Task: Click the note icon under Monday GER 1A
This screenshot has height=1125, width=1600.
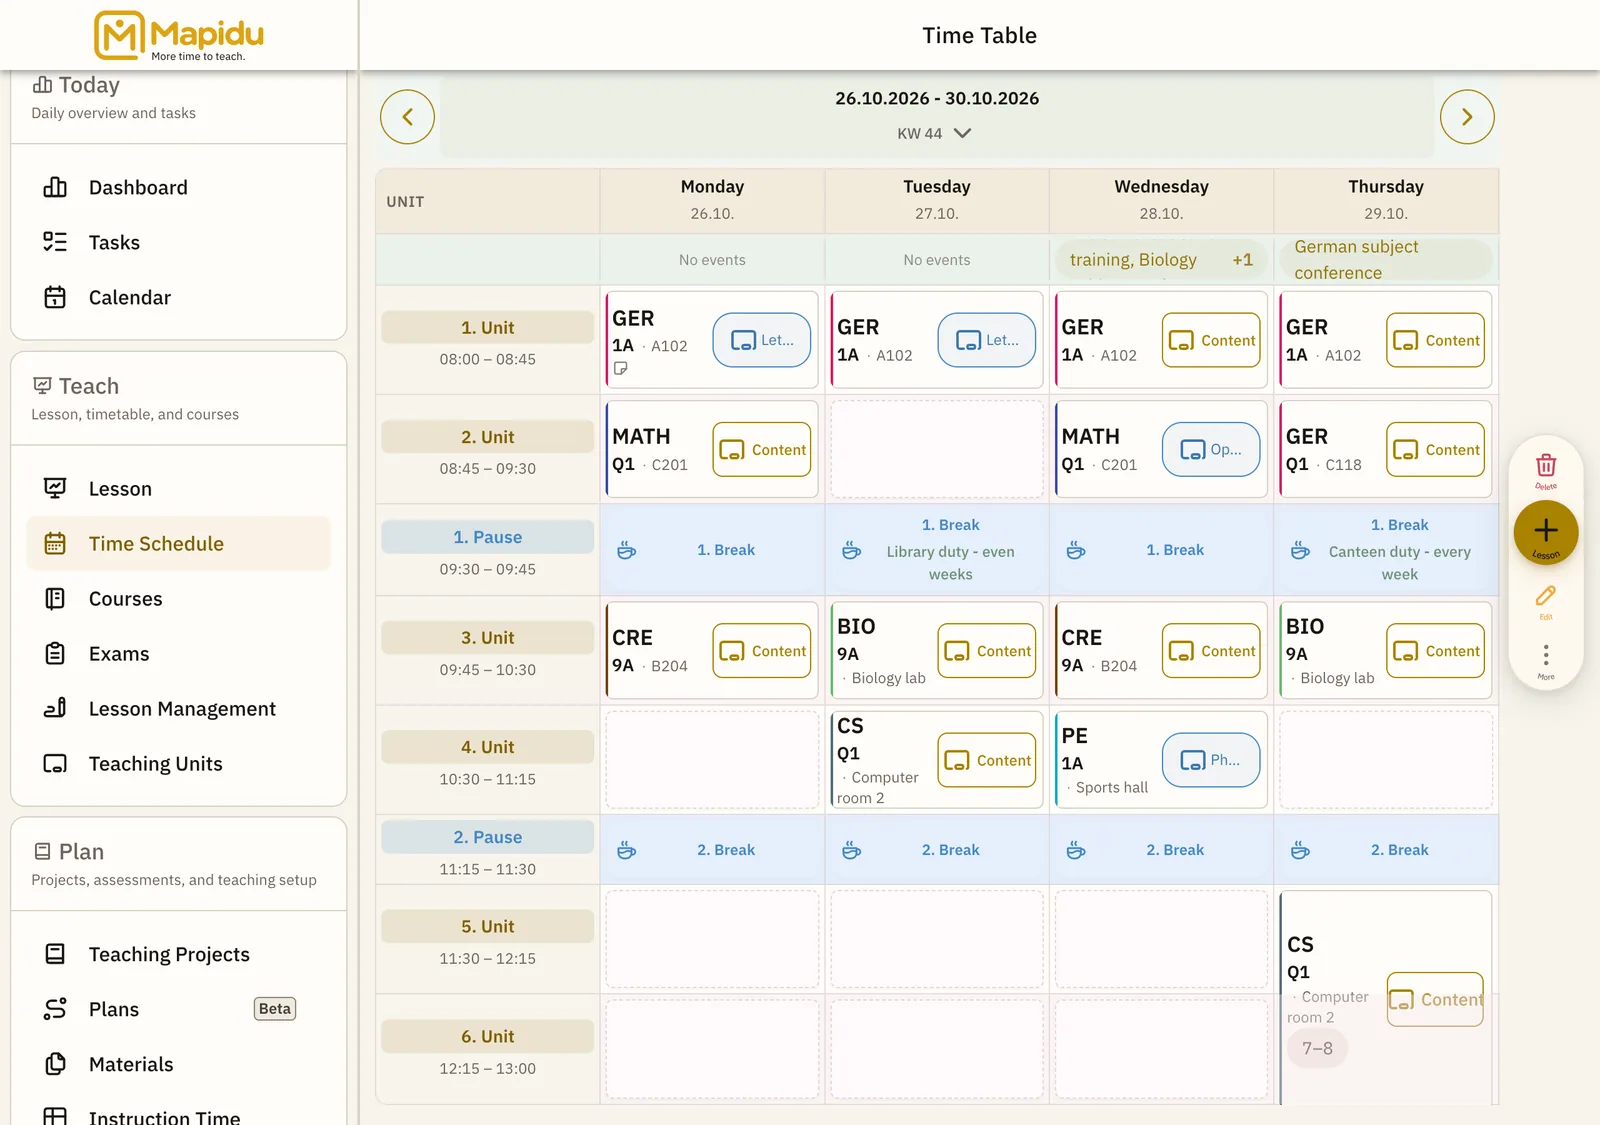Action: pos(620,369)
